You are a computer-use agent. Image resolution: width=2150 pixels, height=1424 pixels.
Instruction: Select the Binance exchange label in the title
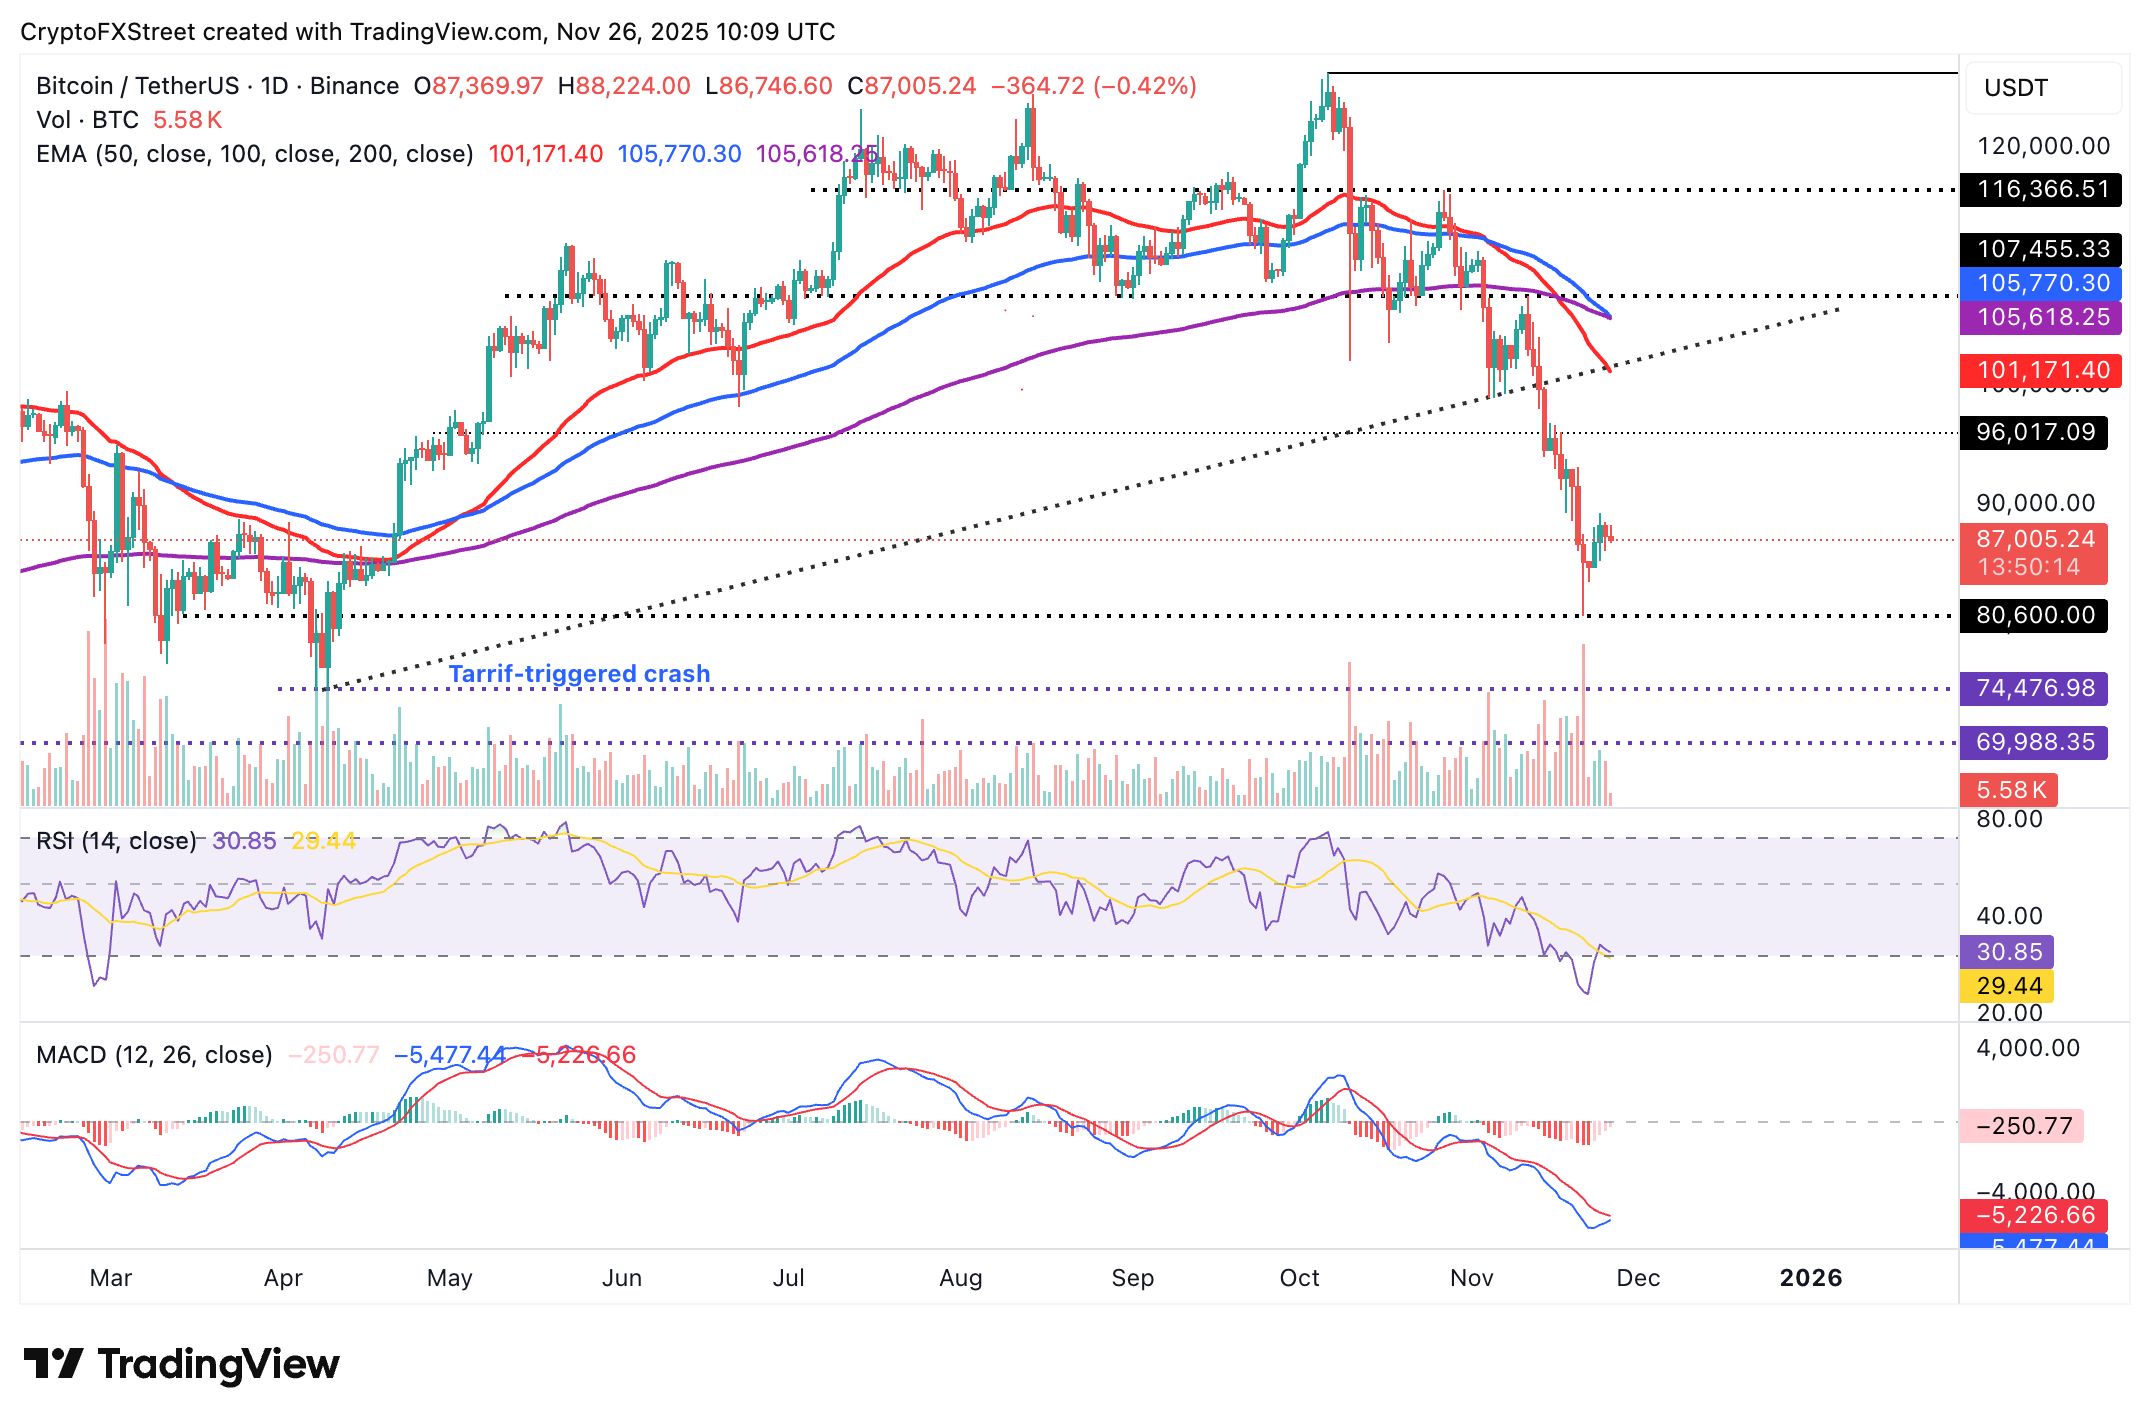tap(355, 85)
